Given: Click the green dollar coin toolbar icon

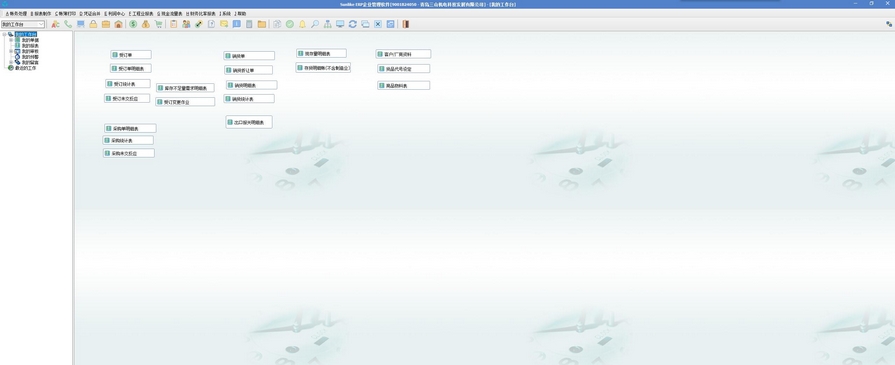Looking at the screenshot, I should click(x=133, y=24).
